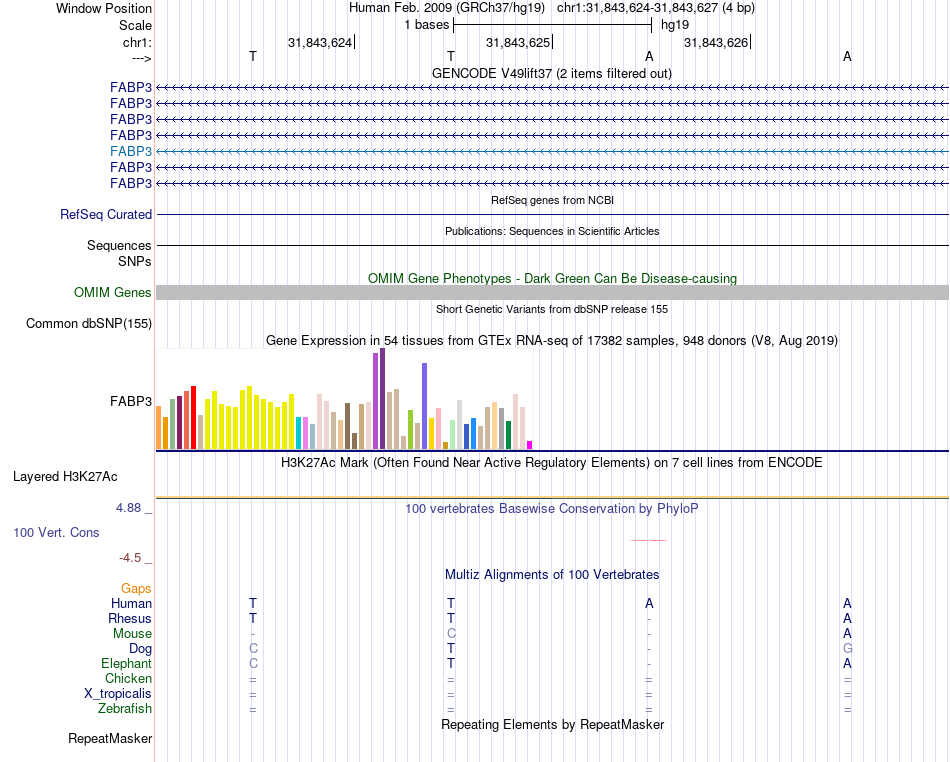Click the Scale track label
950x762 pixels.
135,25
